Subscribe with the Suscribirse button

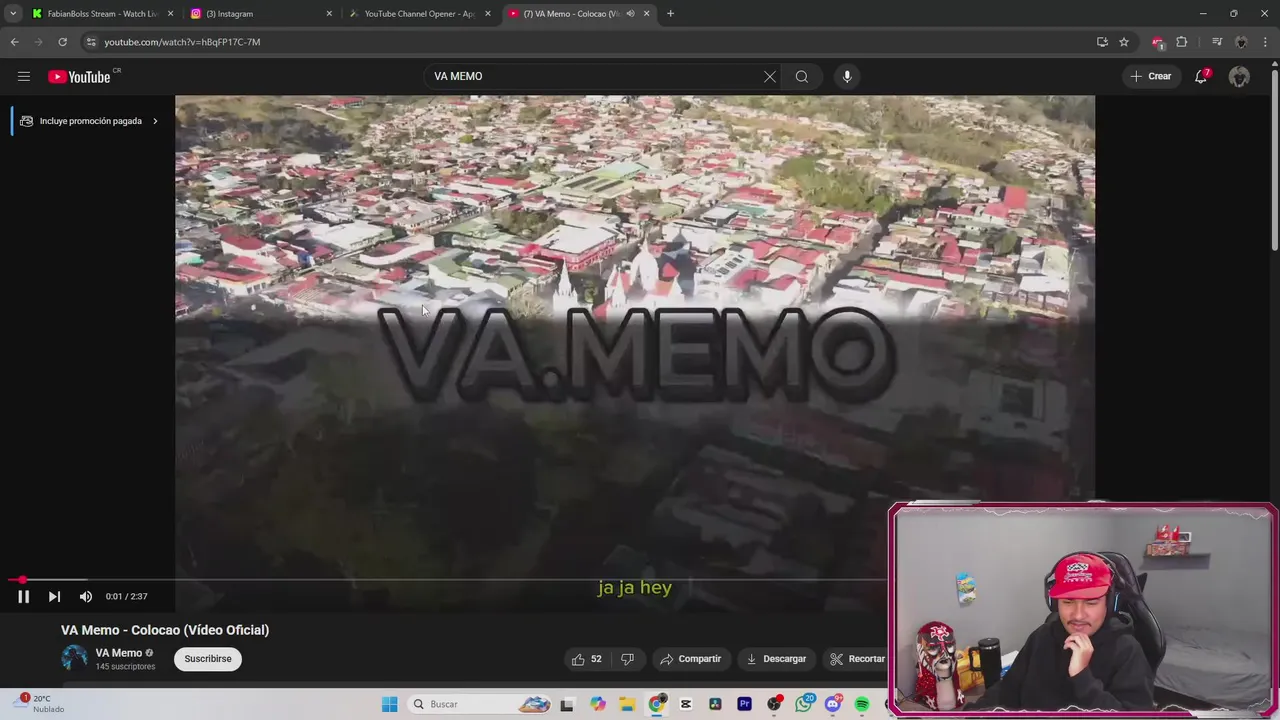(x=208, y=659)
